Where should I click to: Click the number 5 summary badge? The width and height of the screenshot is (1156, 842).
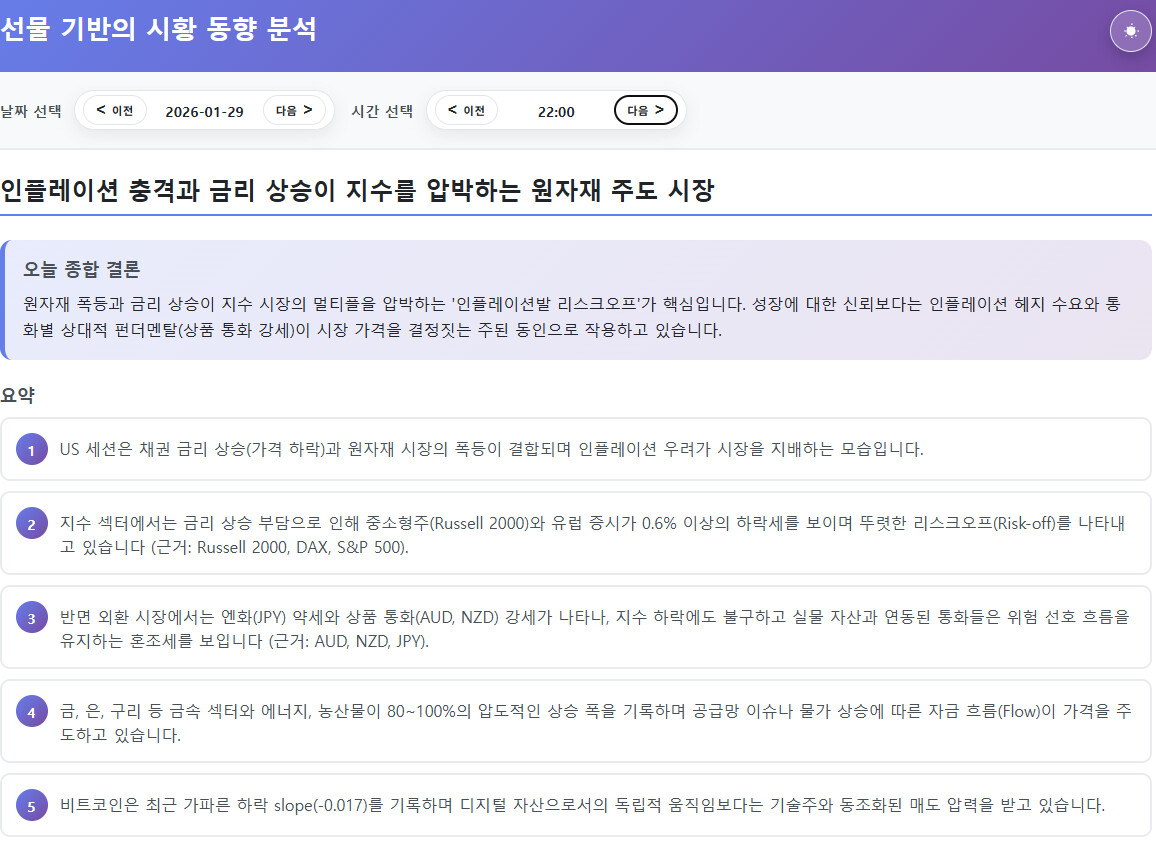pyautogui.click(x=32, y=805)
